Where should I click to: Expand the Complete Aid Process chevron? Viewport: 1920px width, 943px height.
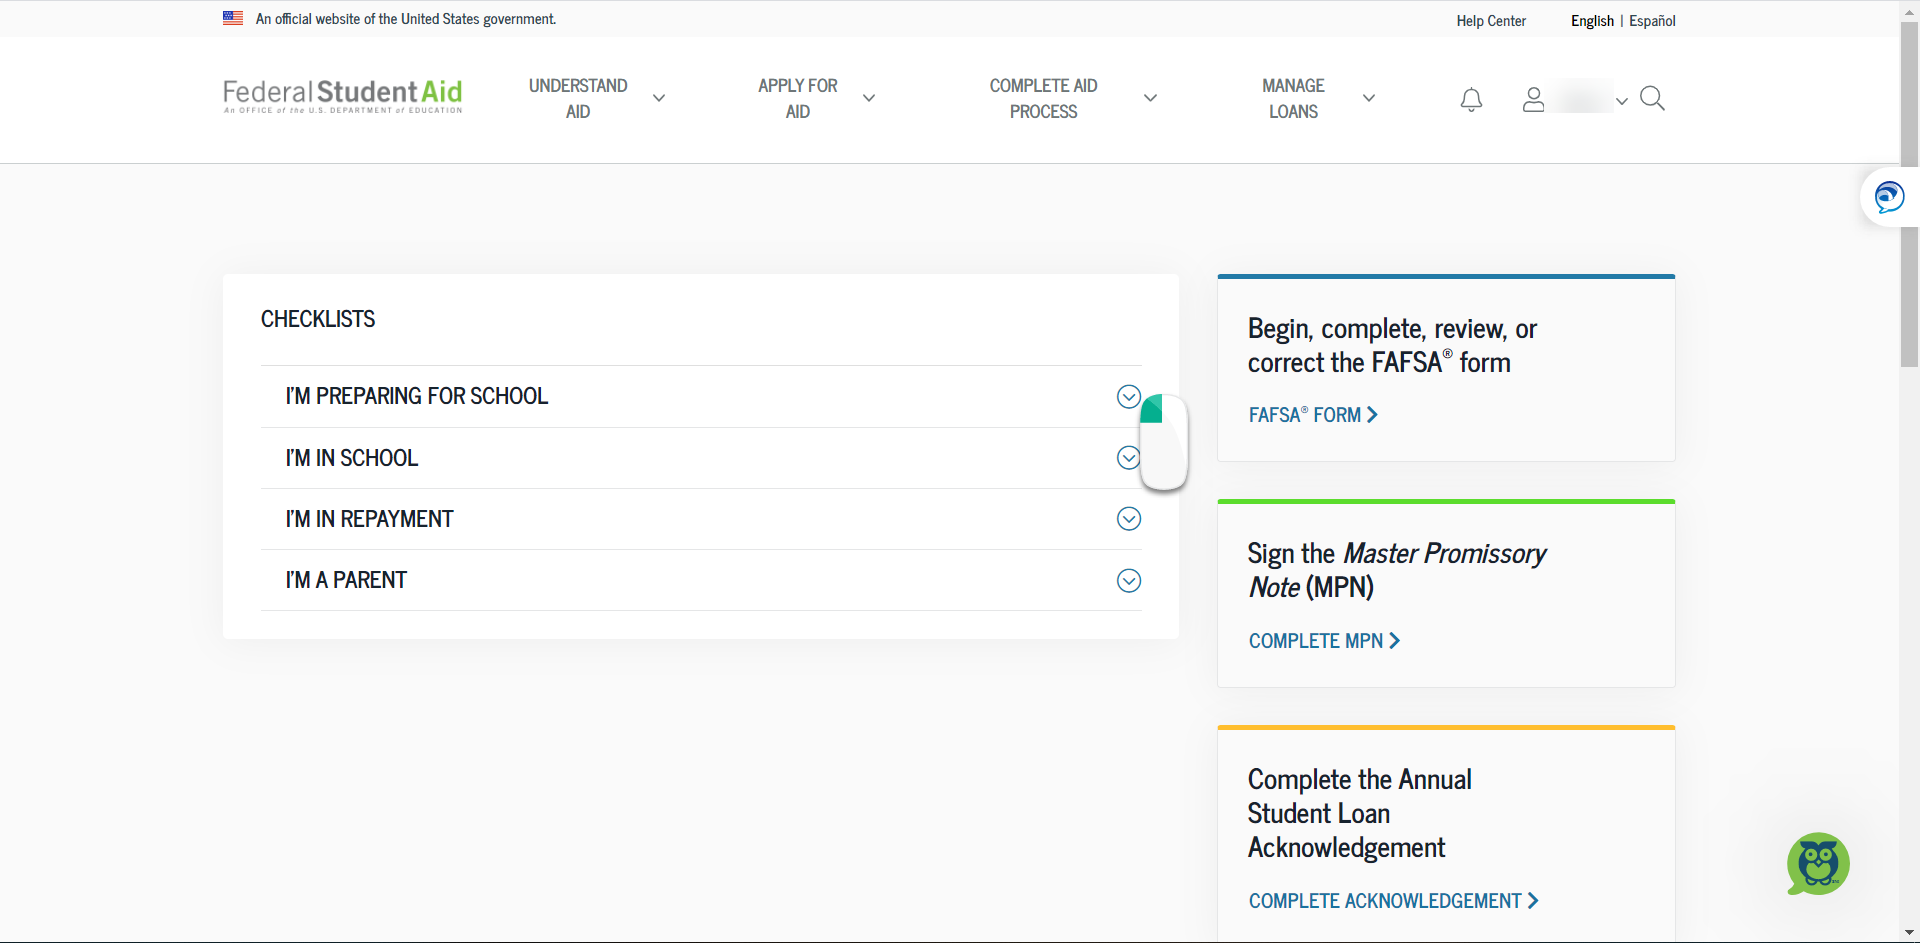pyautogui.click(x=1150, y=98)
